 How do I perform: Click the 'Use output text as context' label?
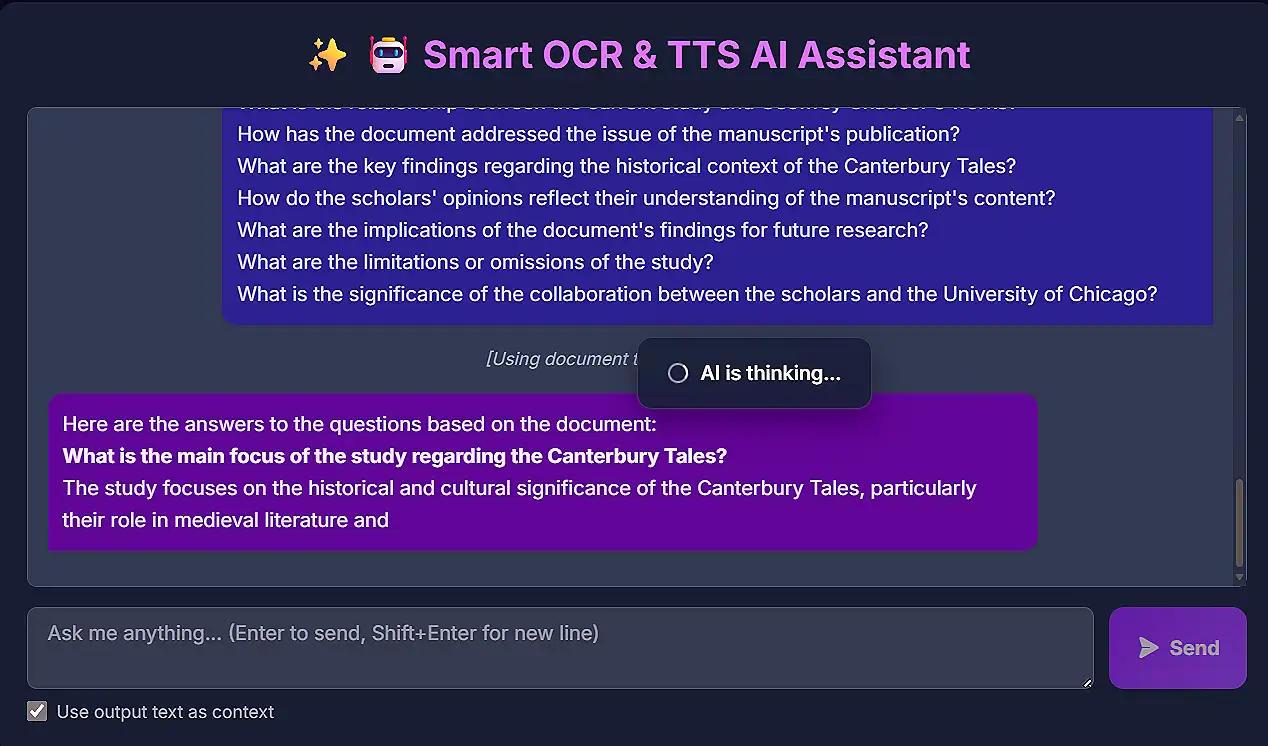pyautogui.click(x=165, y=712)
